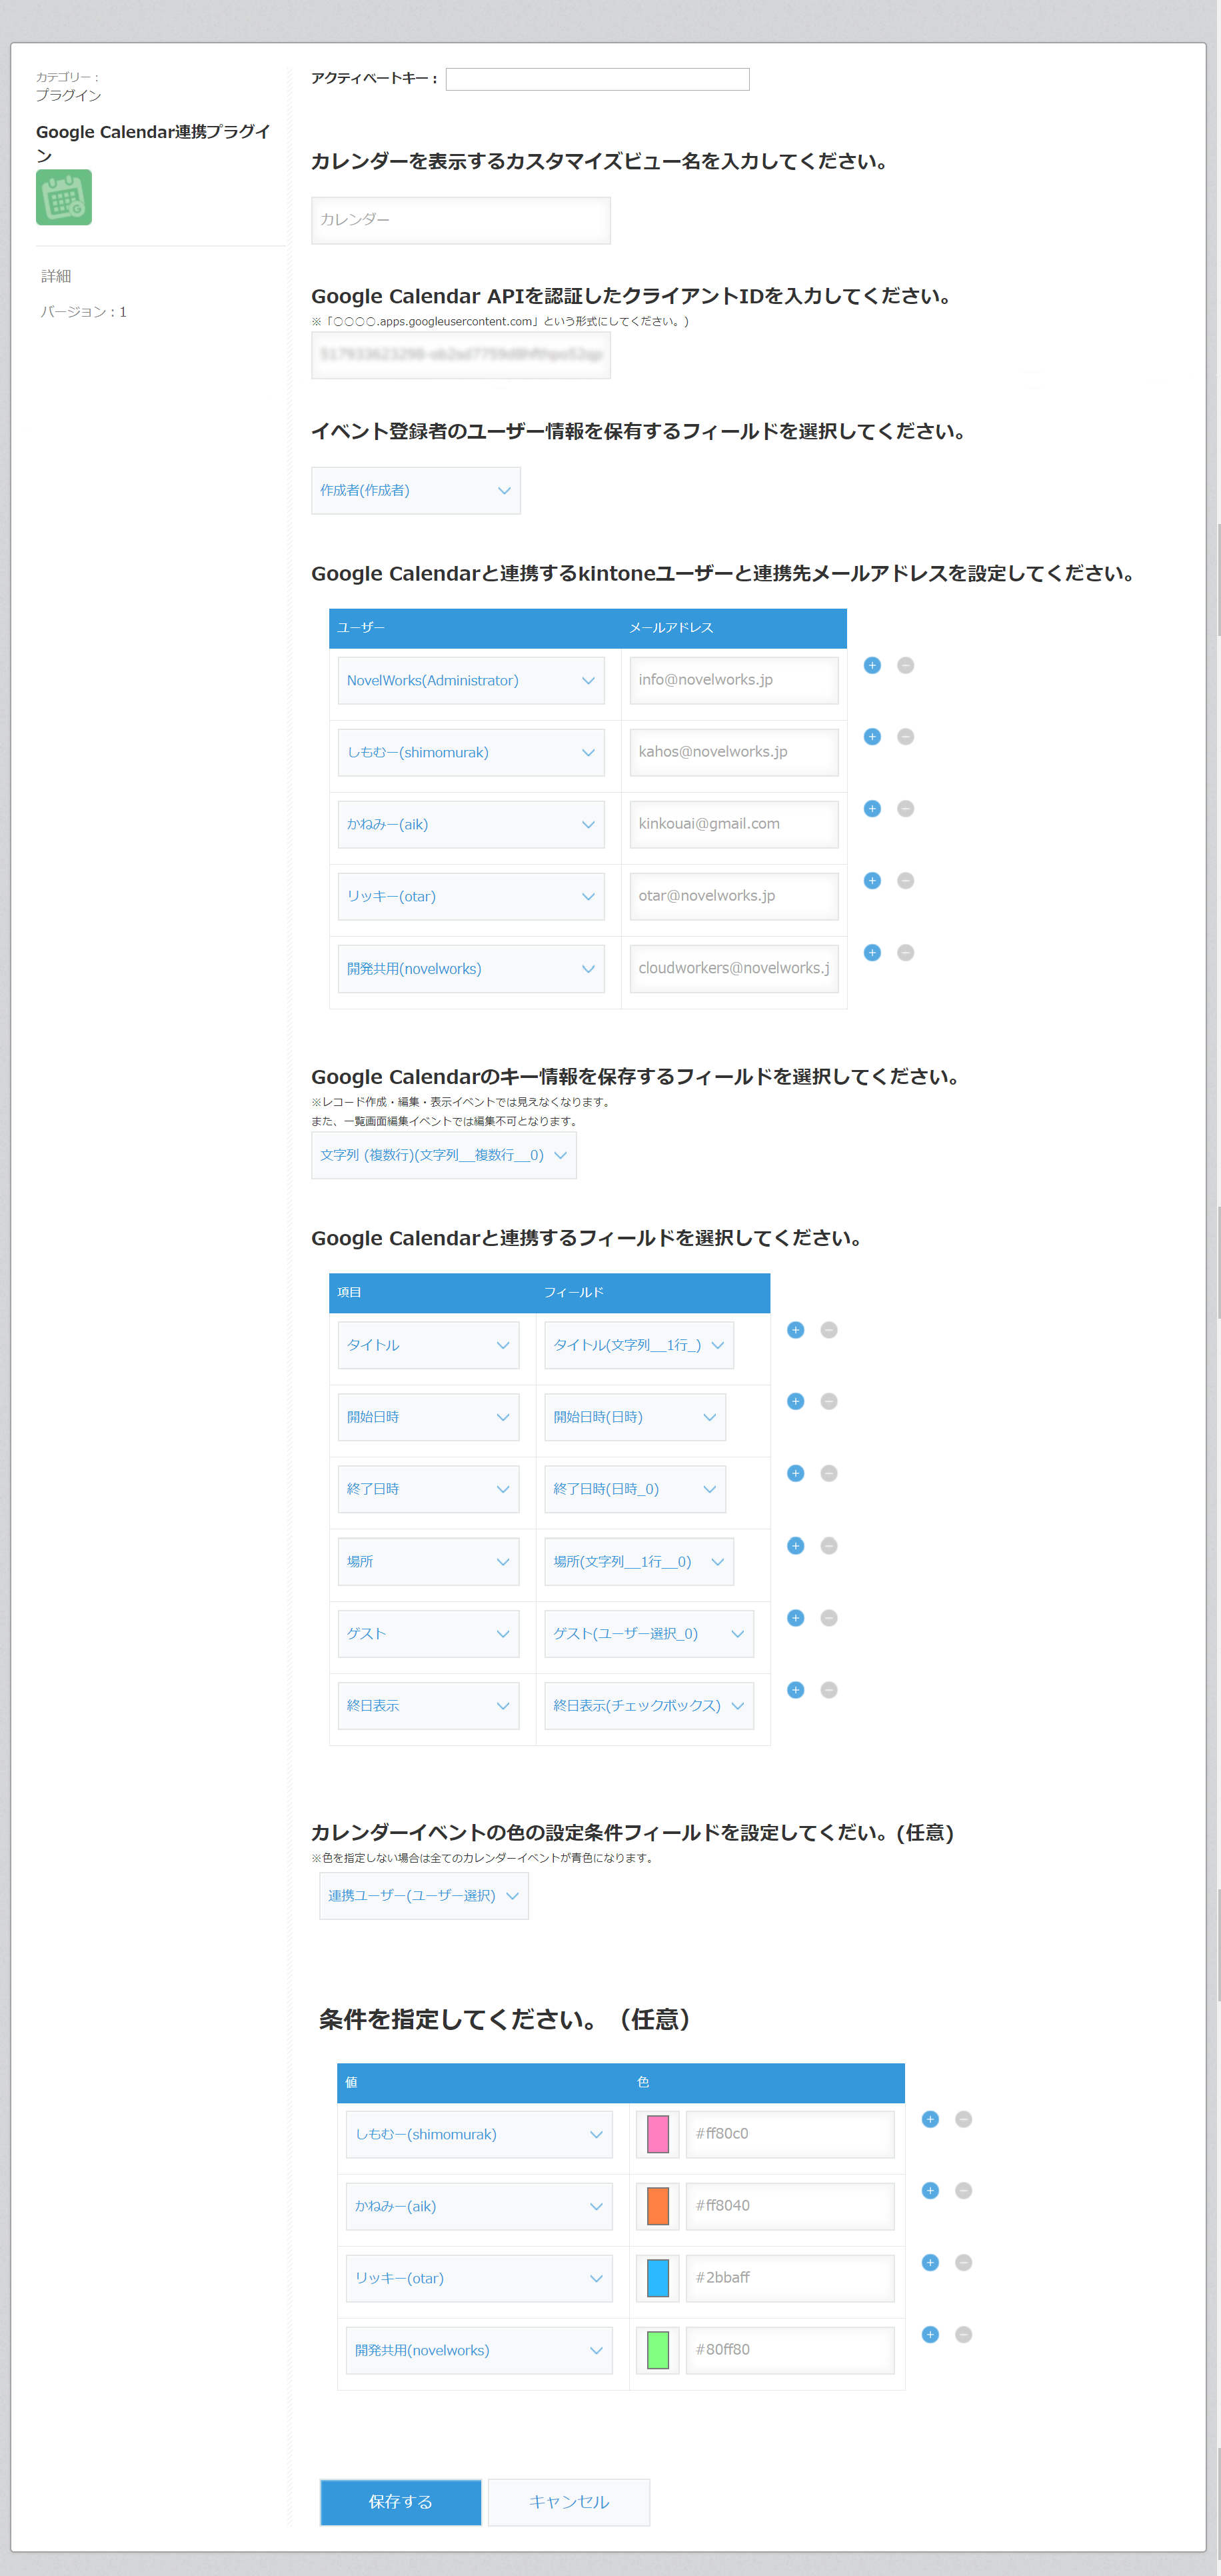1221x2576 pixels.
Task: Click the バージョン：1 text
Action: pyautogui.click(x=83, y=312)
